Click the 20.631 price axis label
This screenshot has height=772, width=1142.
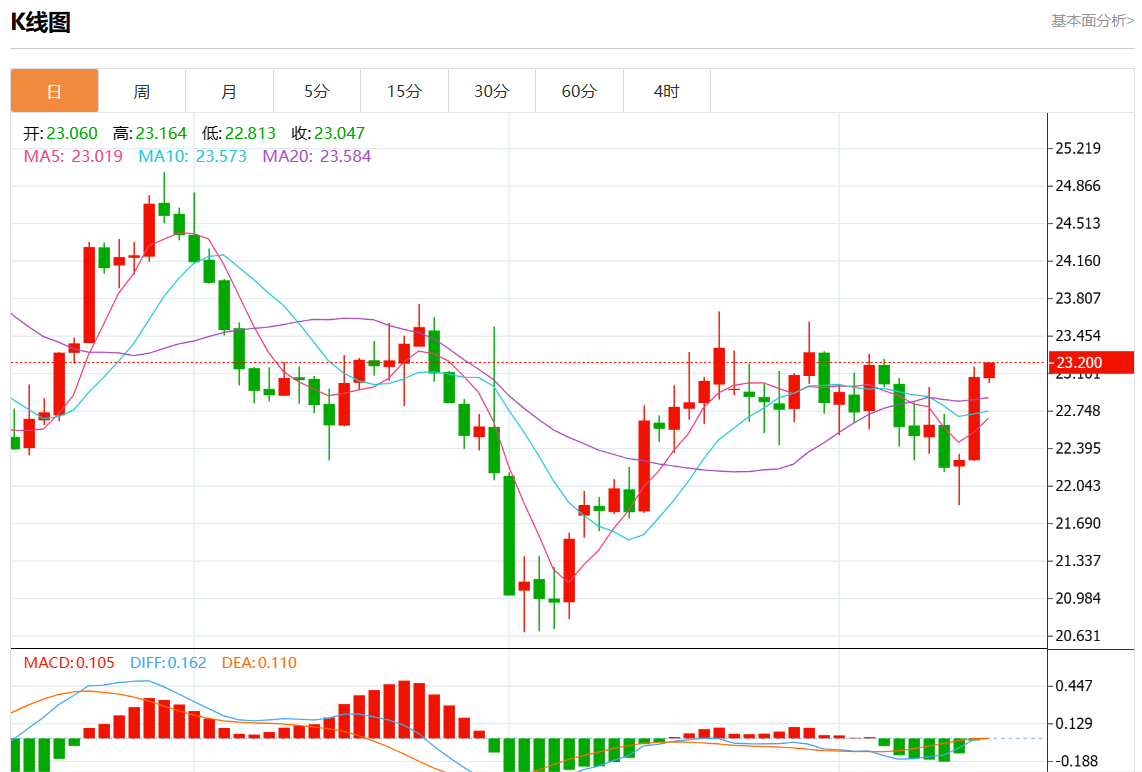point(1078,636)
